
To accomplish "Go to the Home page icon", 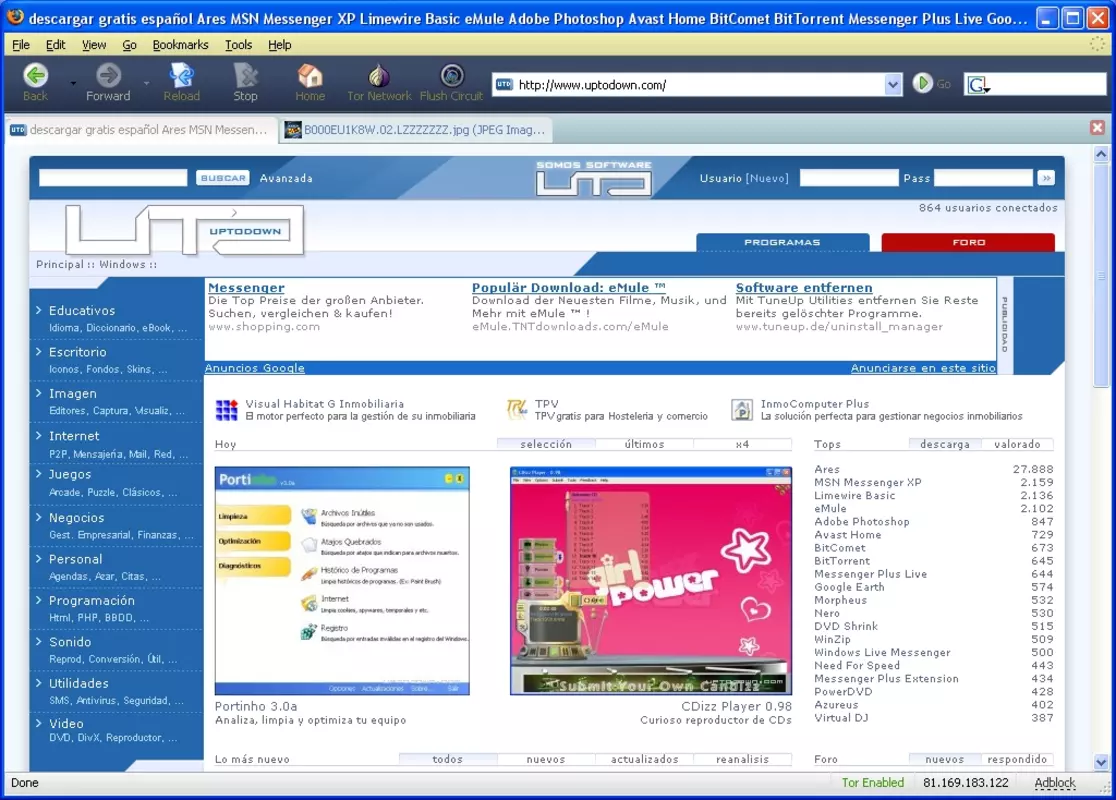I will (x=310, y=75).
